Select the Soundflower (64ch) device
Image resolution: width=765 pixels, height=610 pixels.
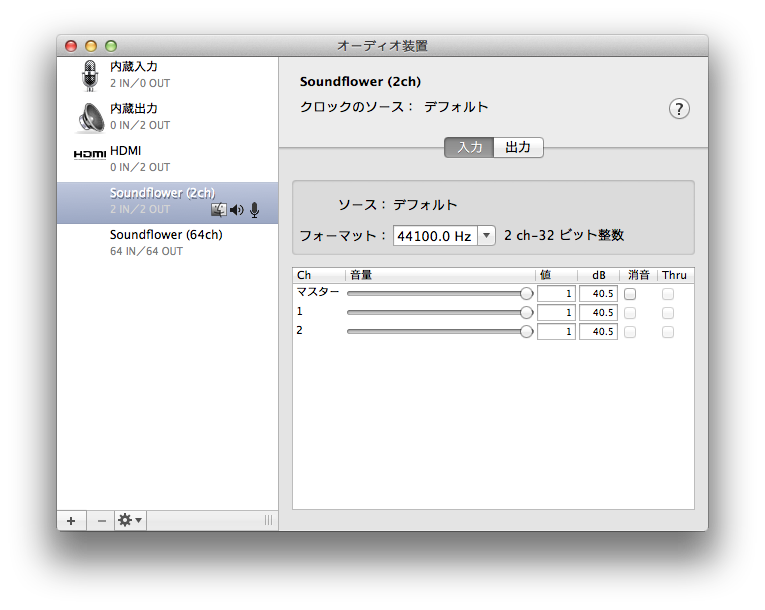pyautogui.click(x=167, y=243)
